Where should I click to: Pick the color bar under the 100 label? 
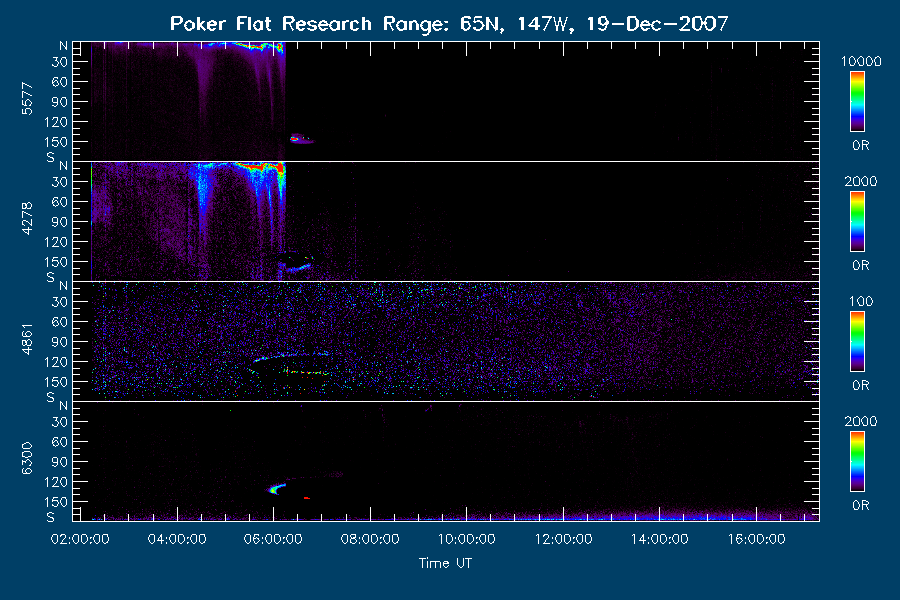[858, 342]
